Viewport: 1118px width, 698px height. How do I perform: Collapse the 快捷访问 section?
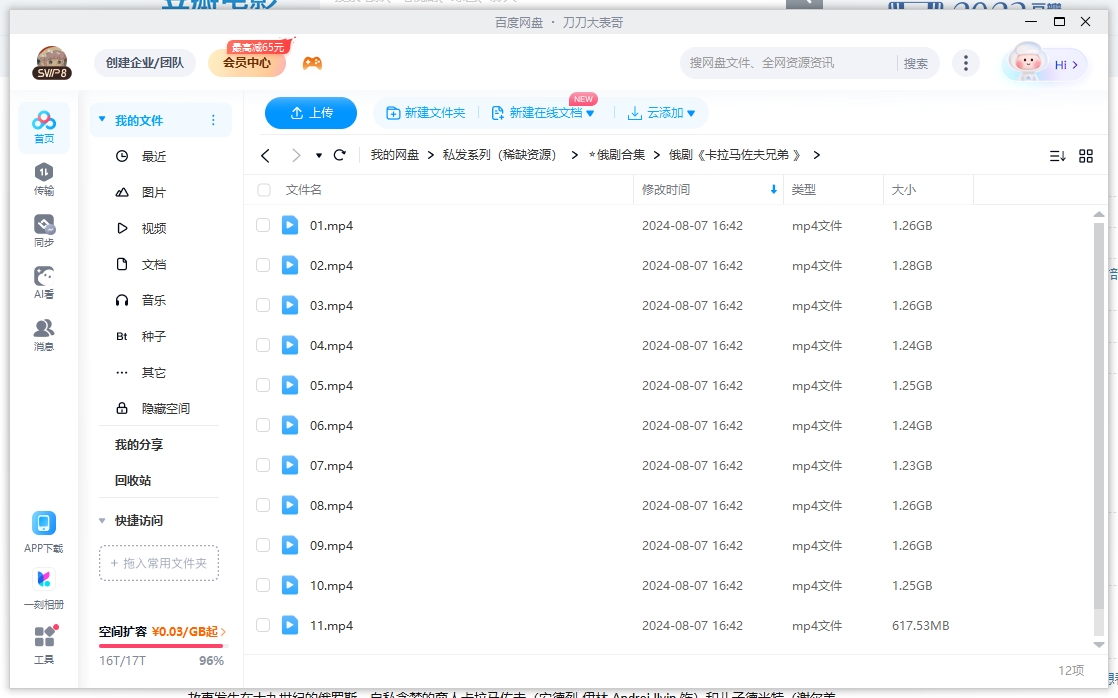[101, 521]
